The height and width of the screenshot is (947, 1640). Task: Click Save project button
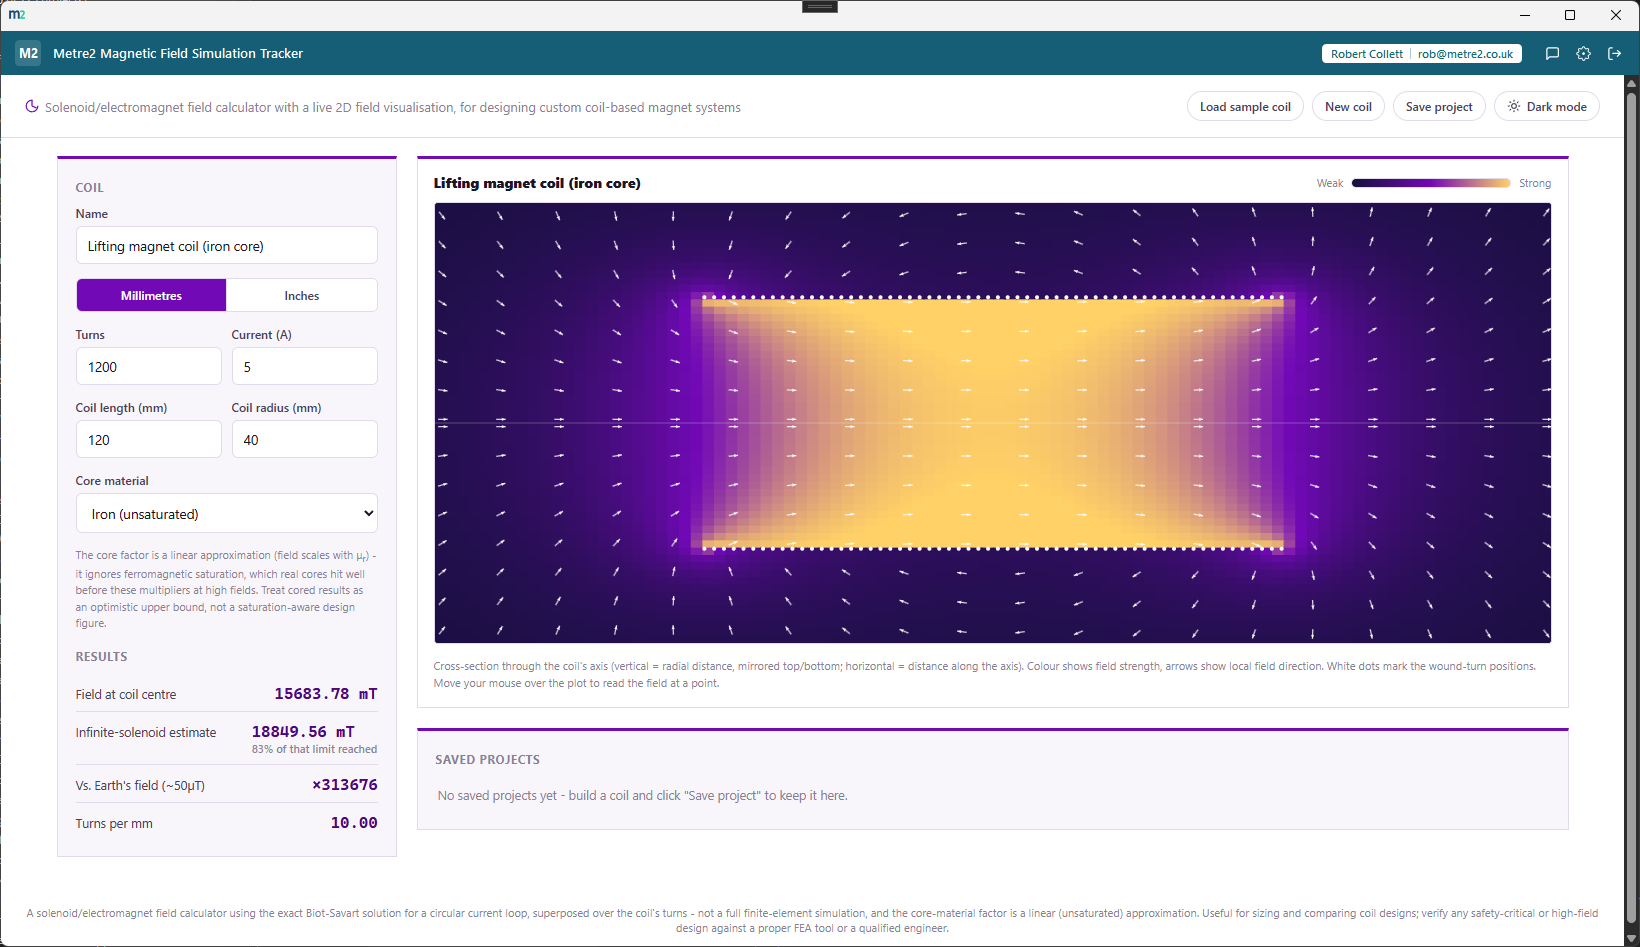(x=1439, y=107)
